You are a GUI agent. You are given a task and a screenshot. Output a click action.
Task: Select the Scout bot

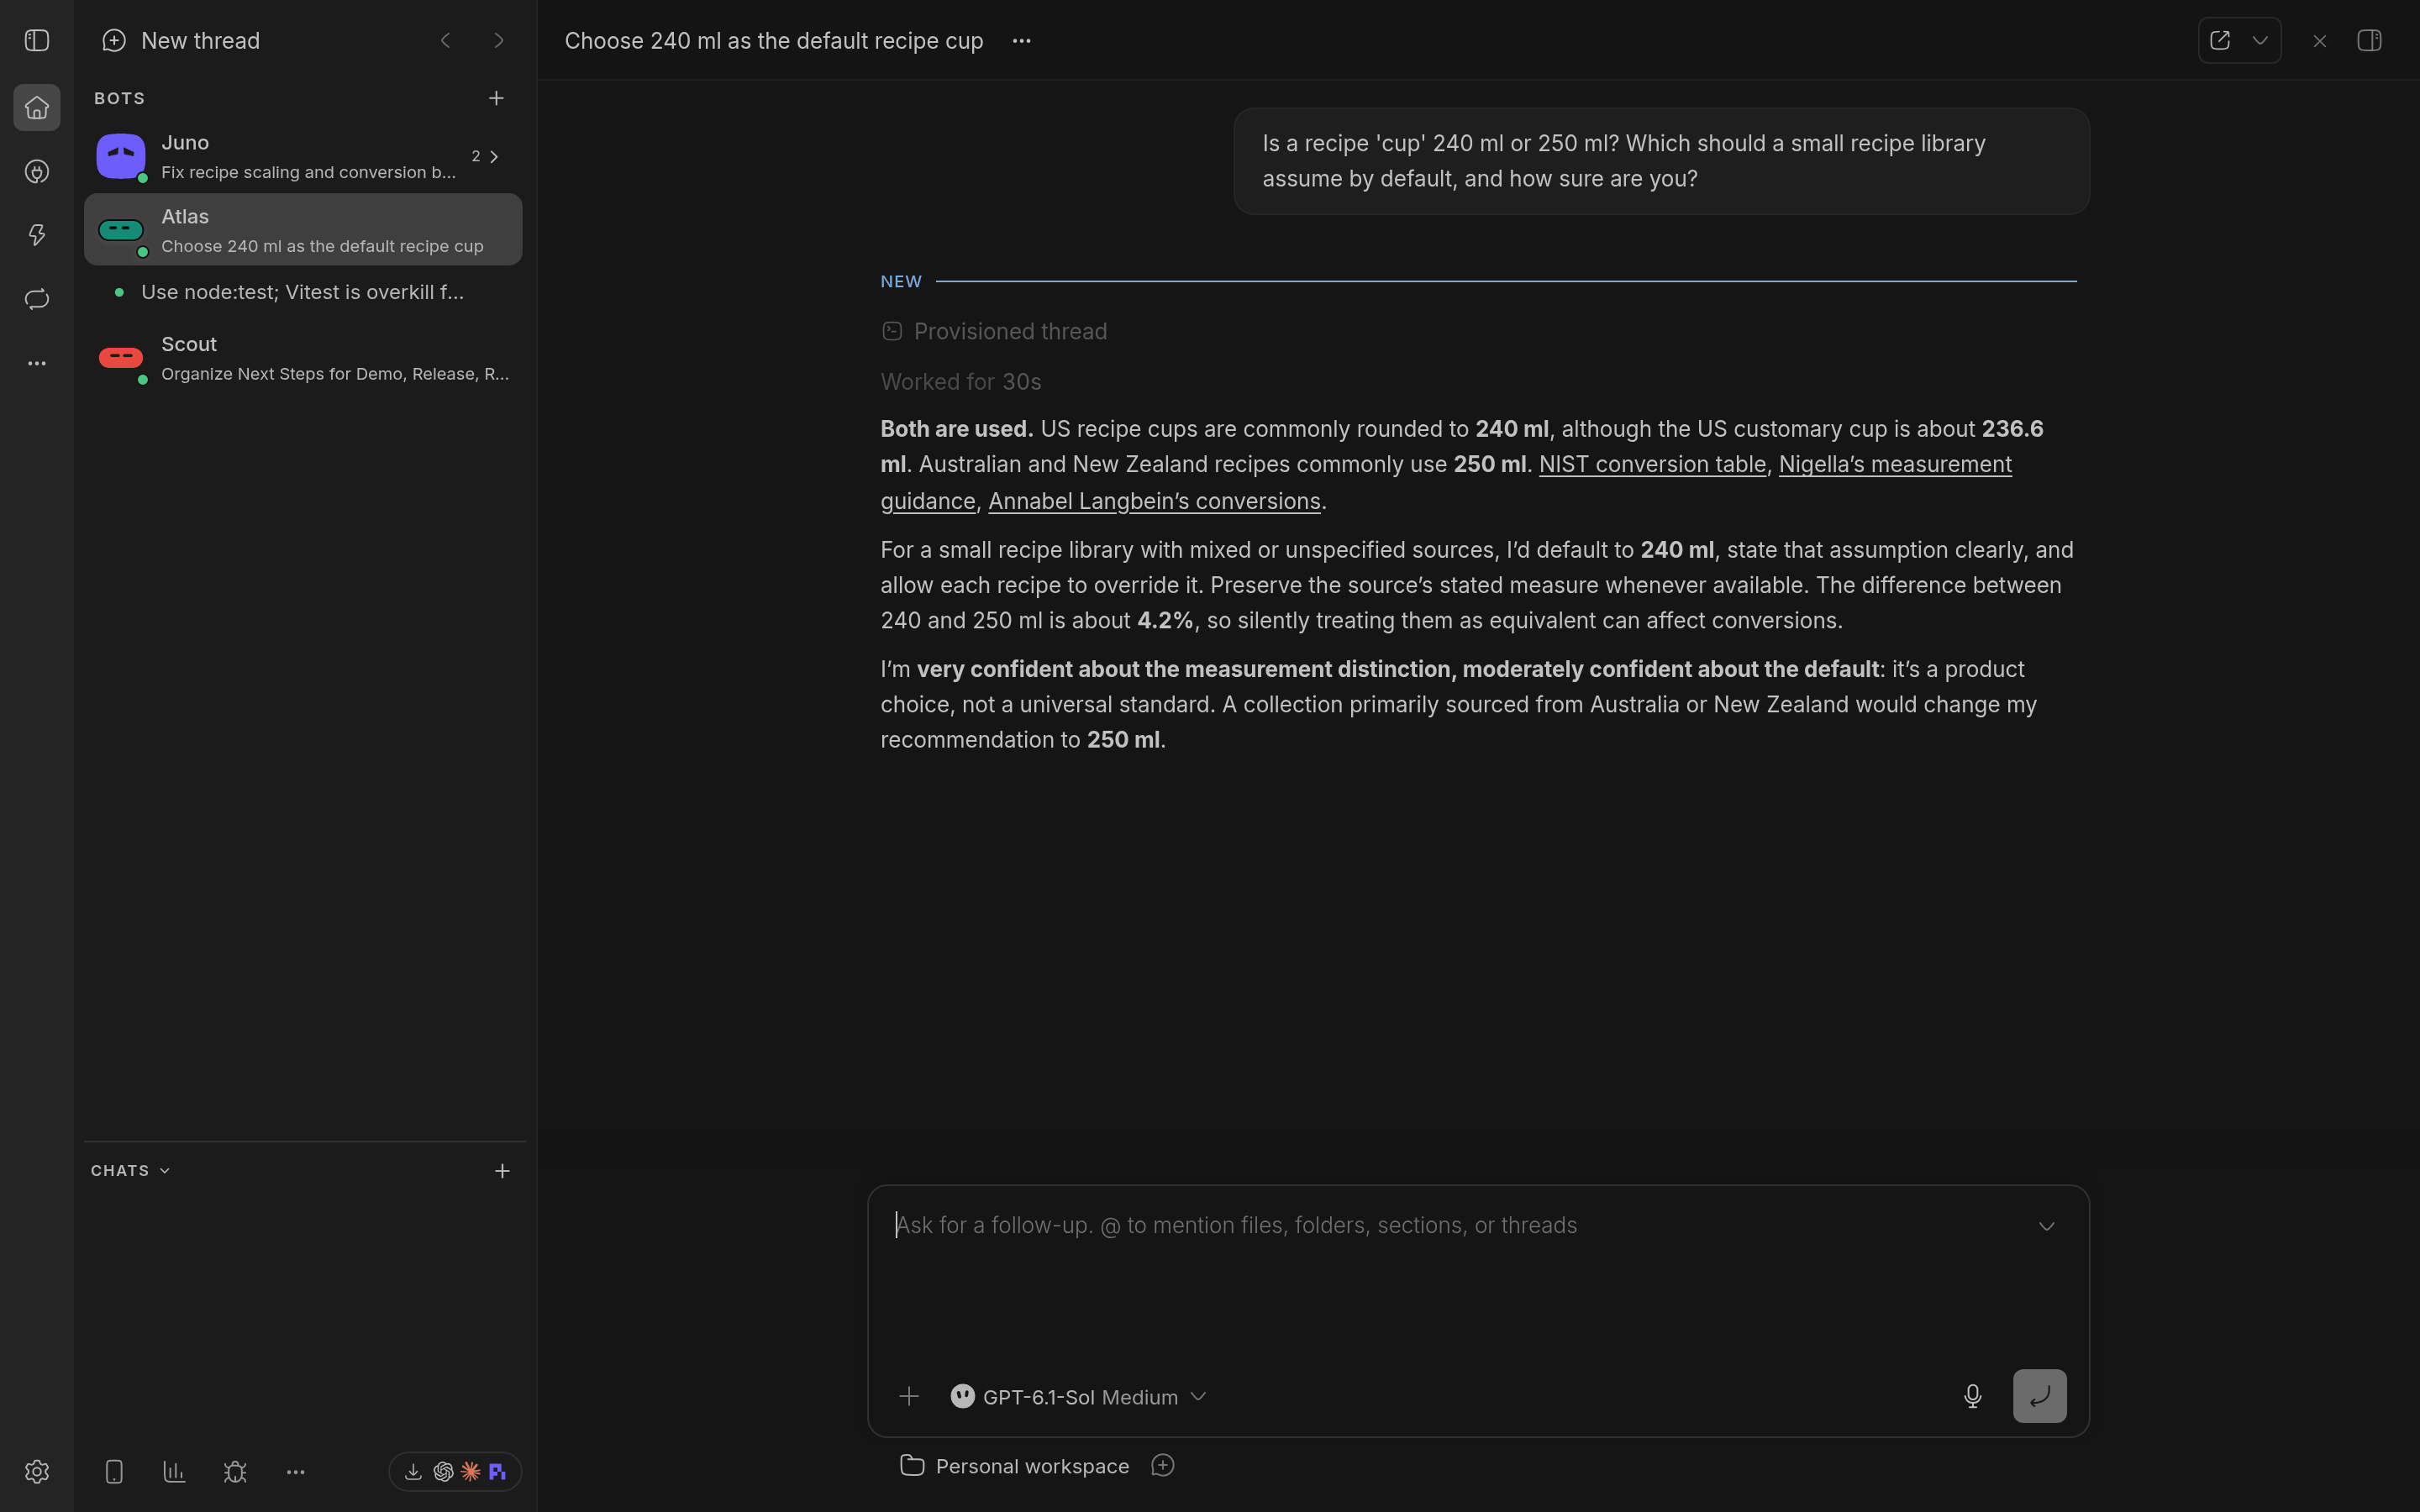[x=303, y=358]
